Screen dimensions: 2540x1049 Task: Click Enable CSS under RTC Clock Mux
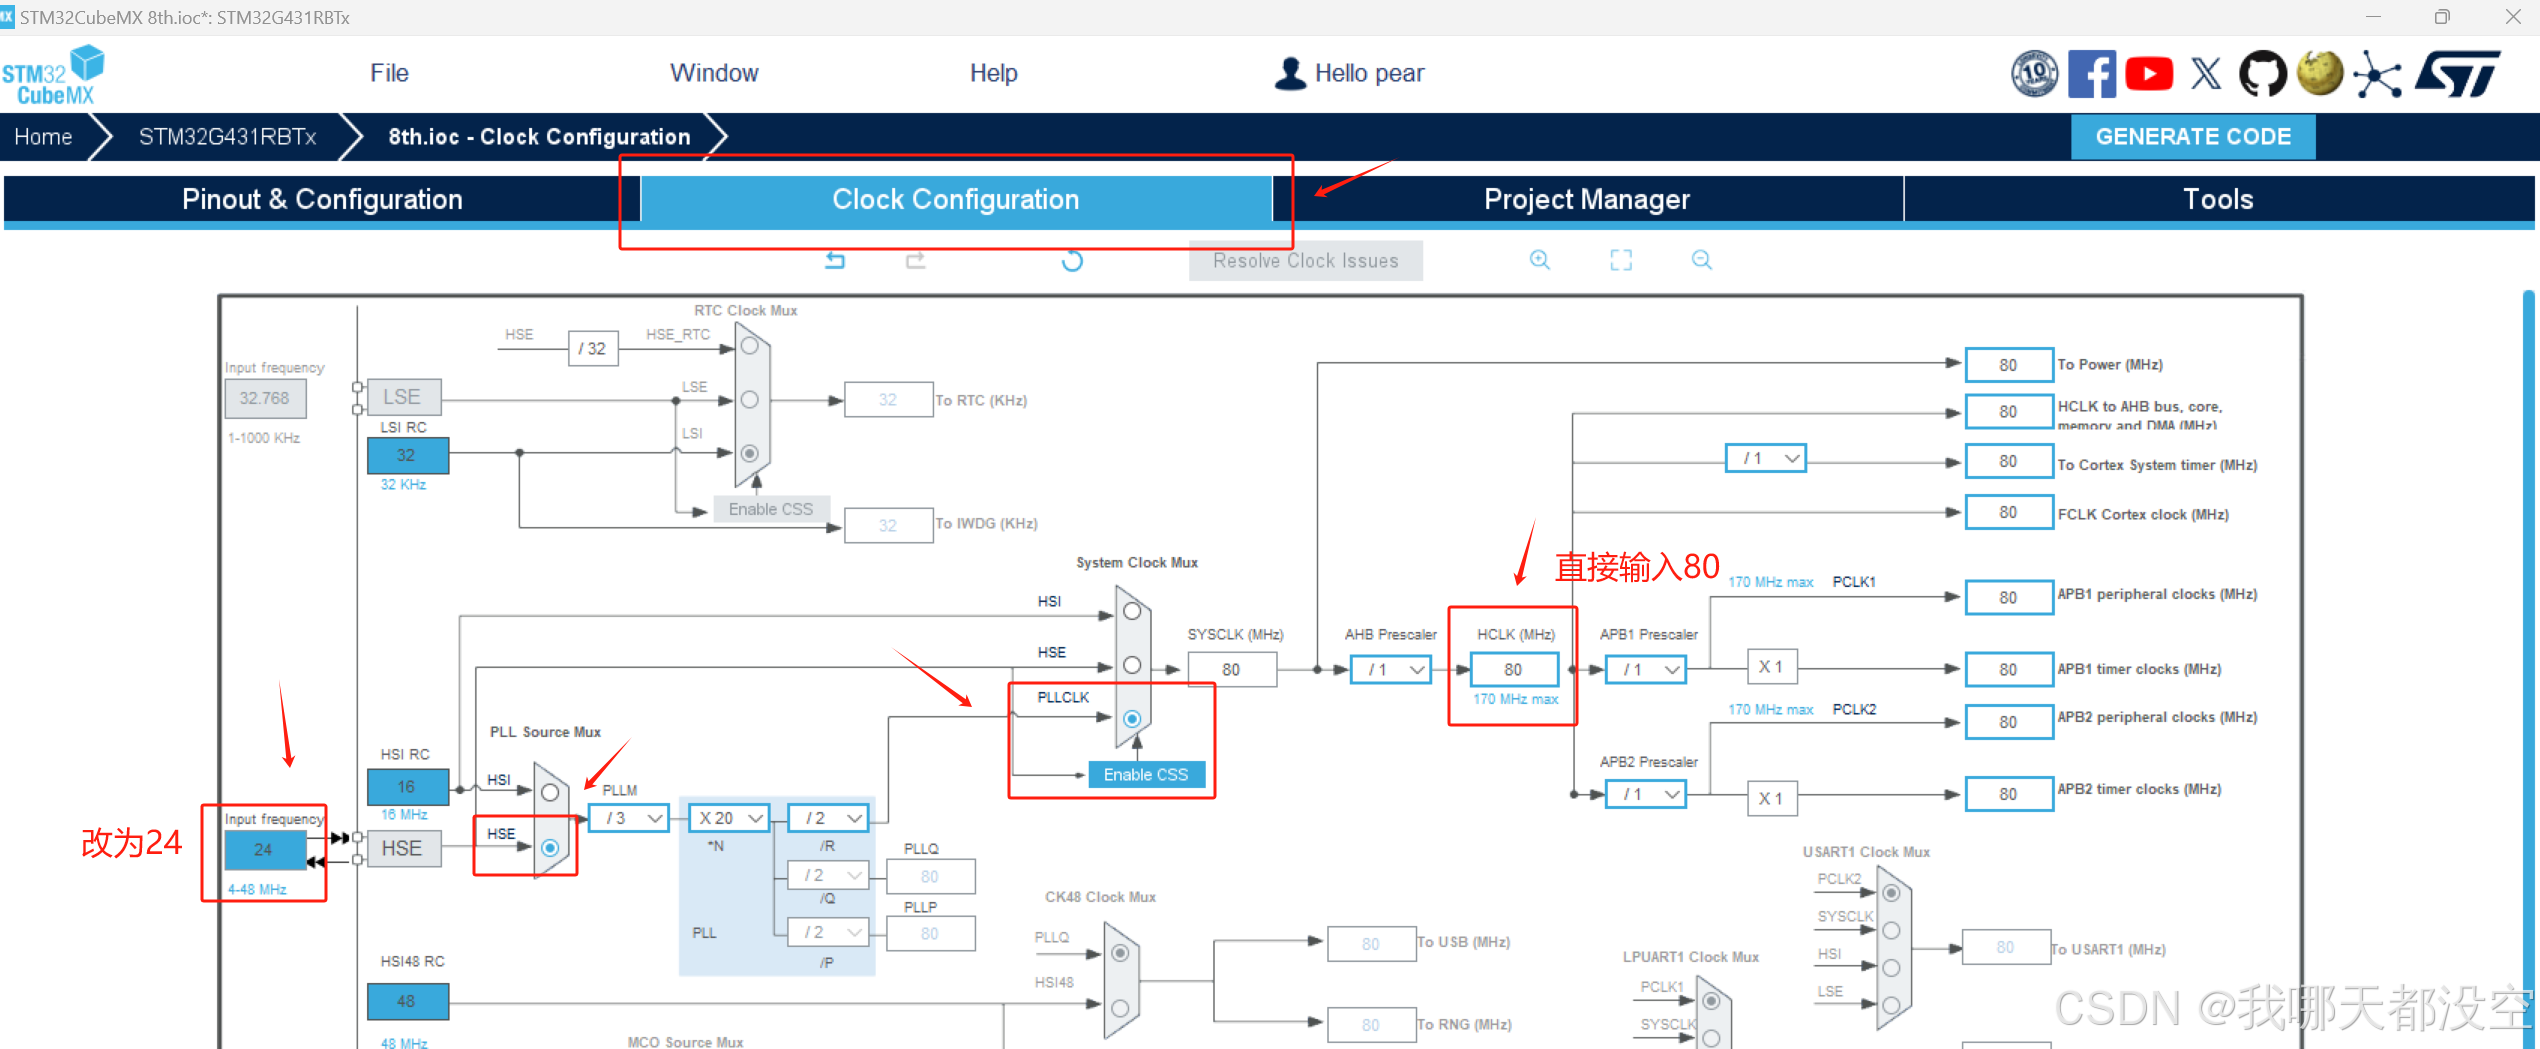coord(771,509)
